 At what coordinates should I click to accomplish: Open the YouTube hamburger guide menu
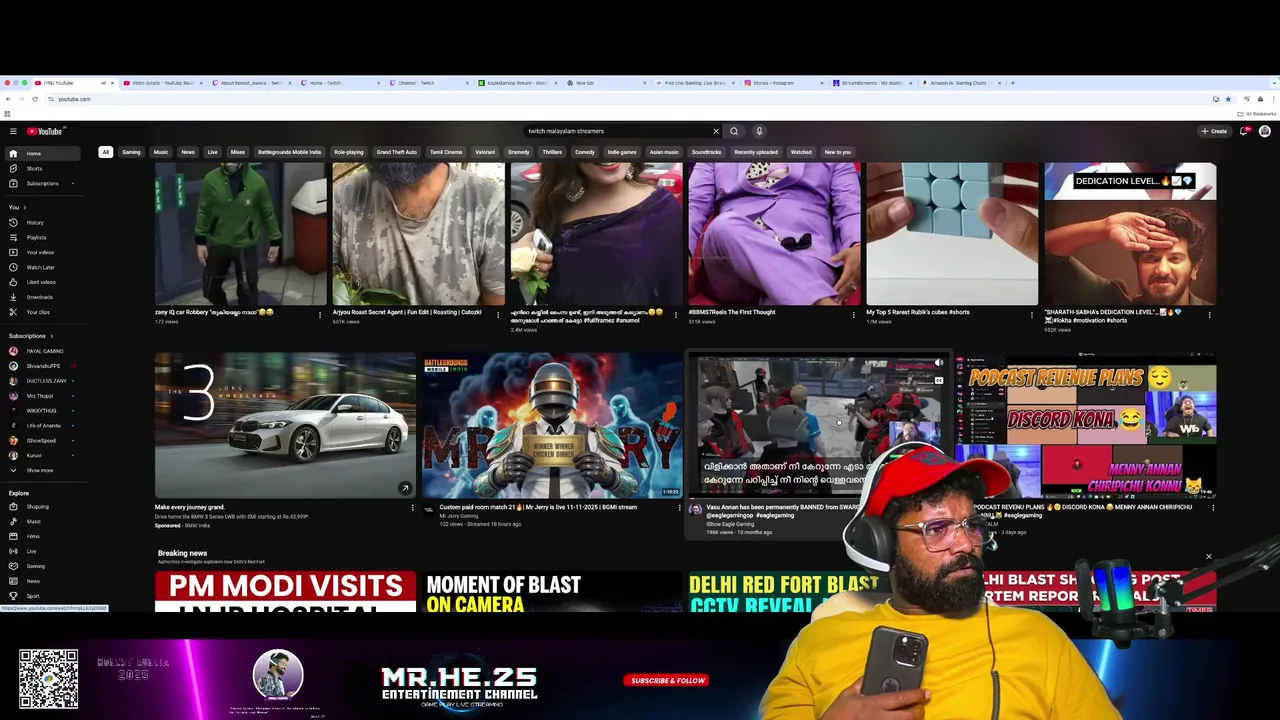click(x=13, y=131)
